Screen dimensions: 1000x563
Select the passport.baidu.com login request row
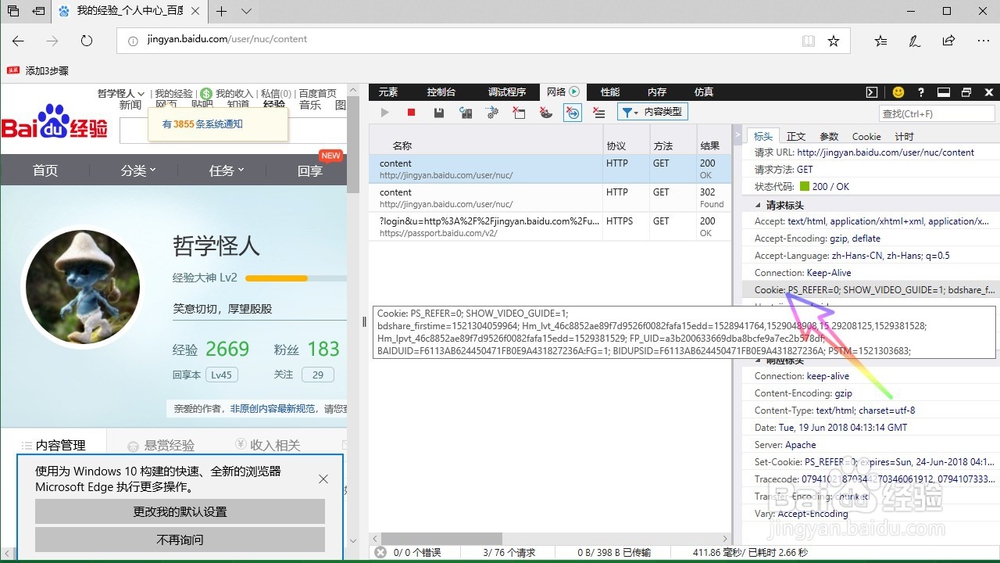(550, 226)
